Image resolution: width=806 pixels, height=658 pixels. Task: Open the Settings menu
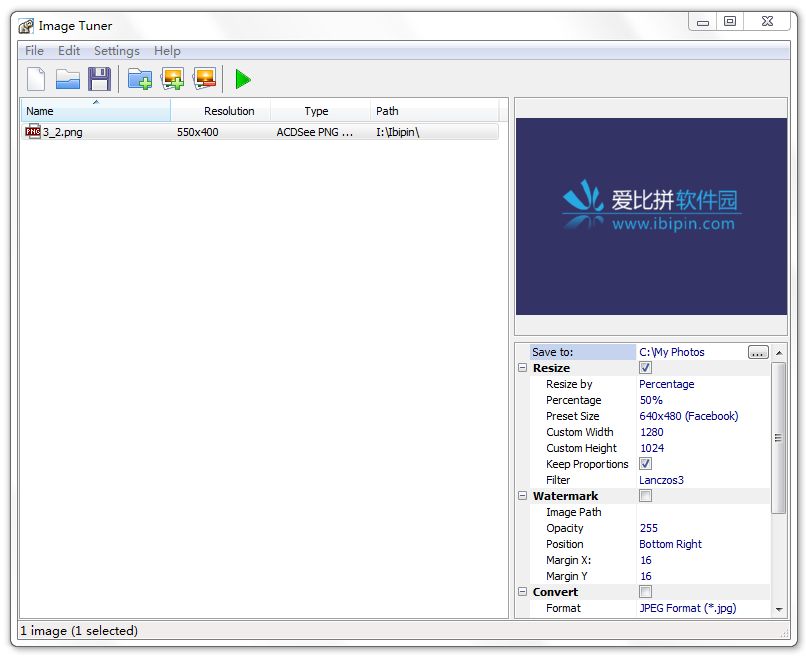(x=117, y=50)
